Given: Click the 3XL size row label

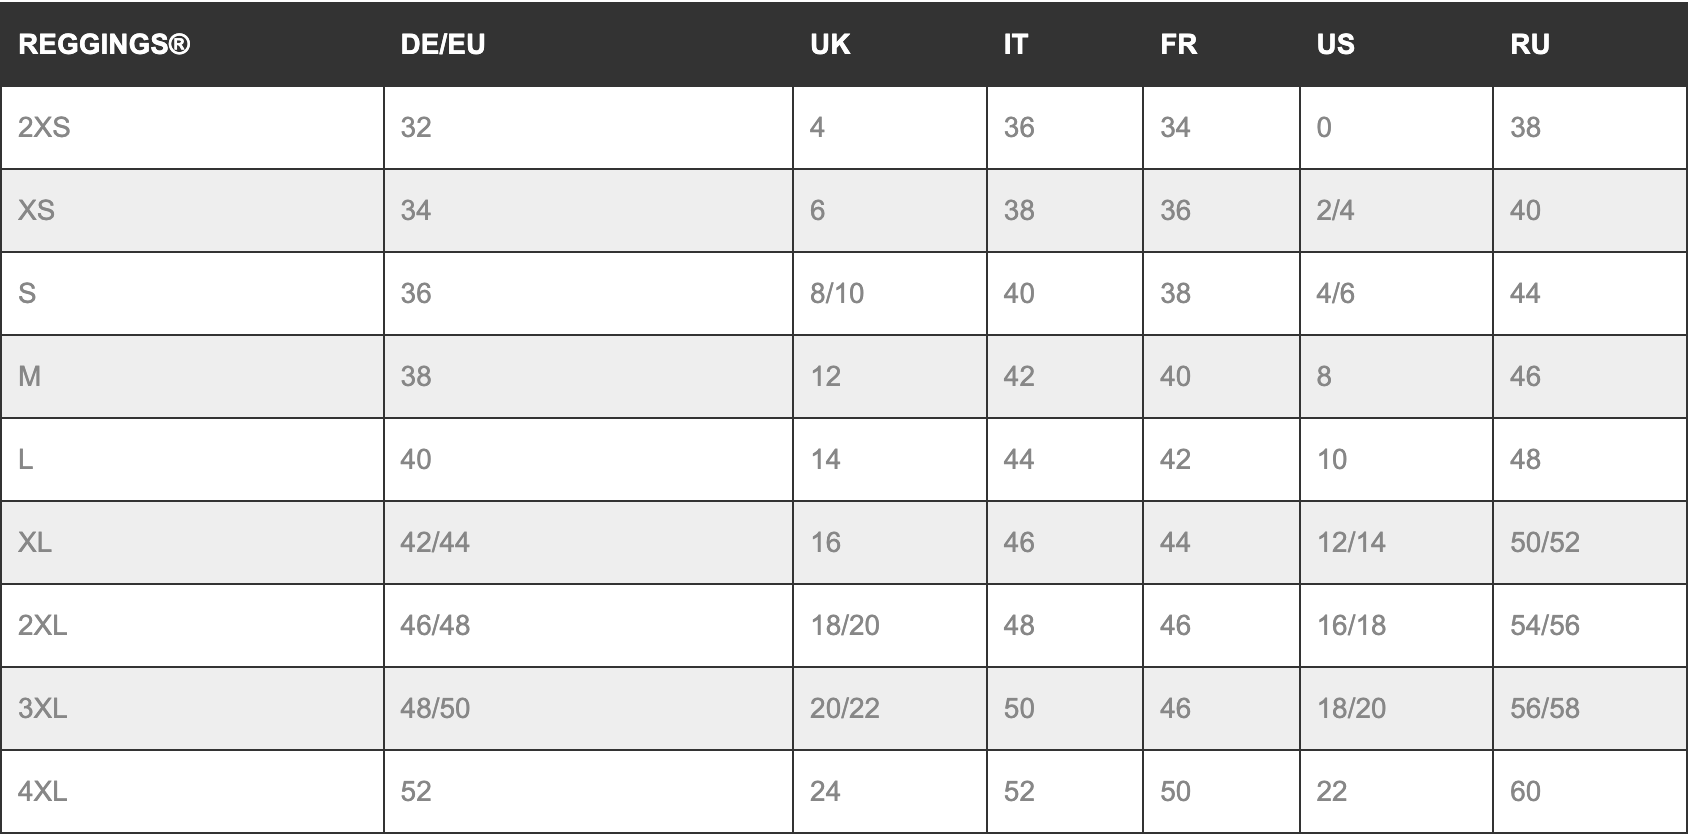Looking at the screenshot, I should pos(43,709).
